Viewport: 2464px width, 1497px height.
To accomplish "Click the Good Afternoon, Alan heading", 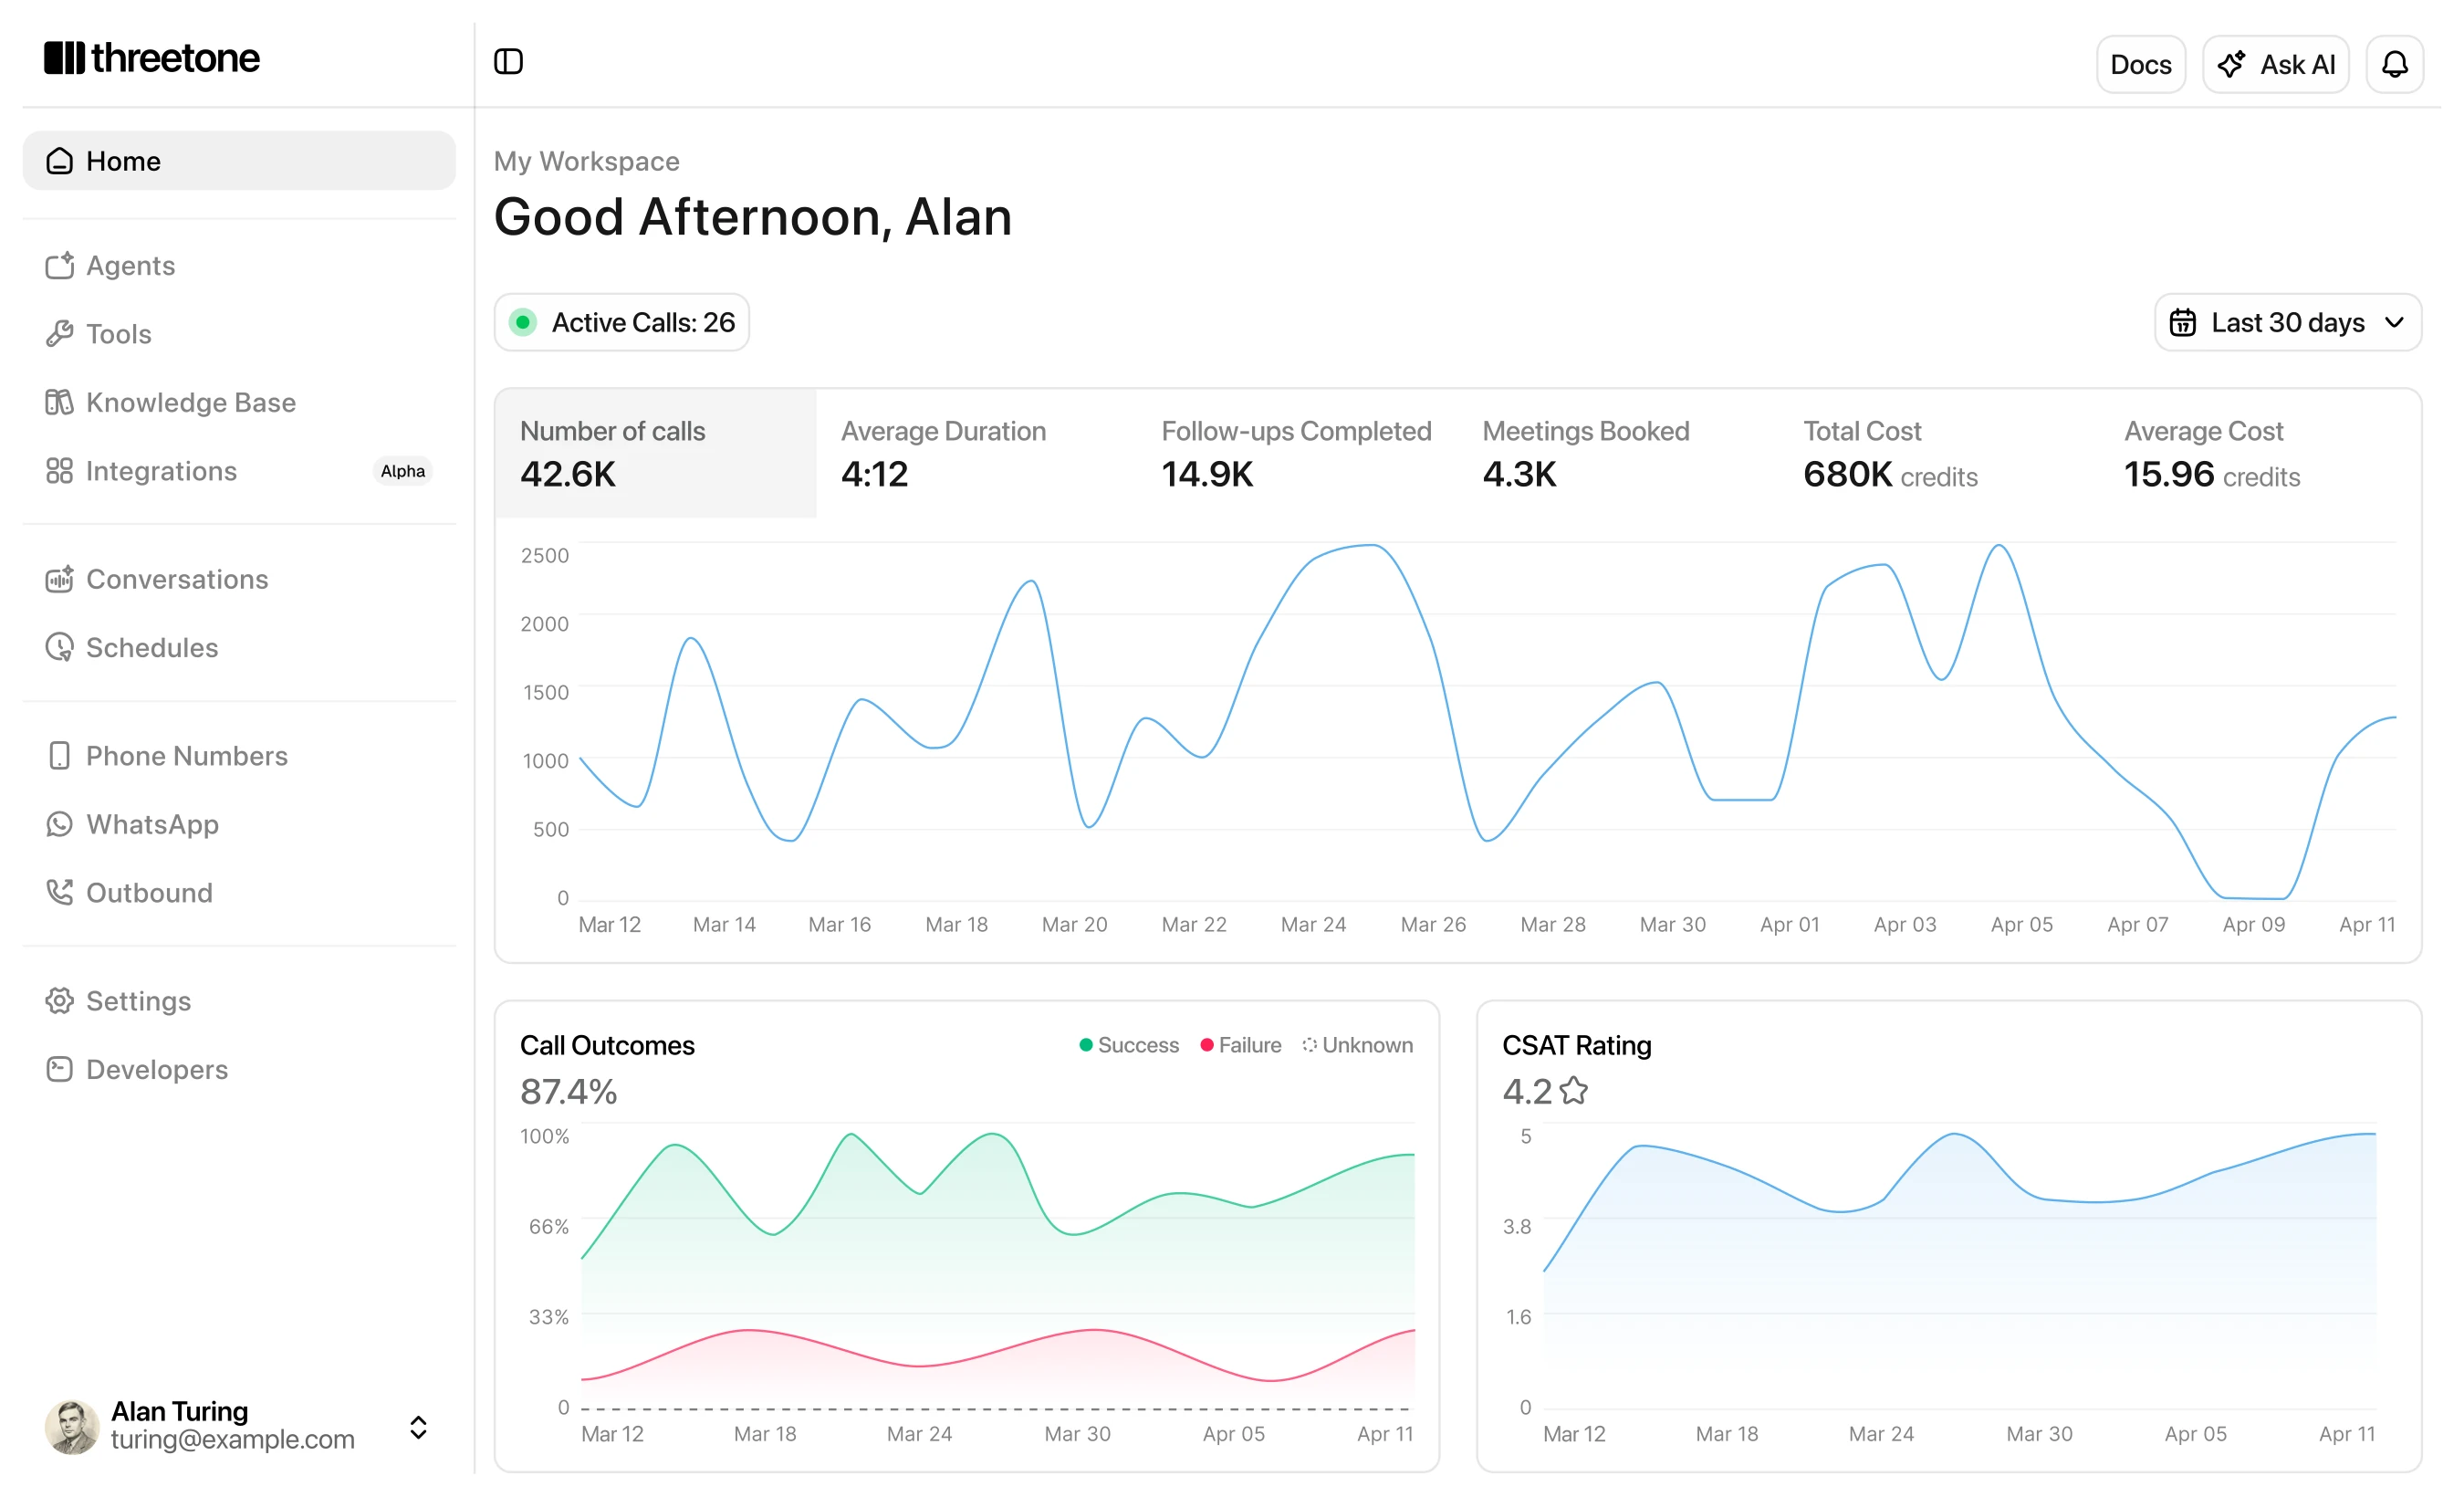I will pyautogui.click(x=753, y=217).
